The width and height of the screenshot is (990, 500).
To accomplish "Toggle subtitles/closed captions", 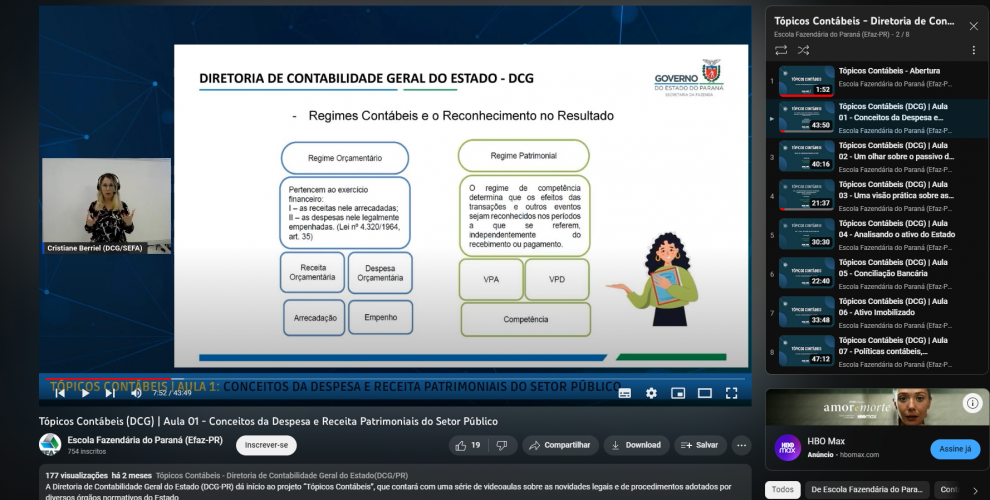I will click(x=625, y=393).
